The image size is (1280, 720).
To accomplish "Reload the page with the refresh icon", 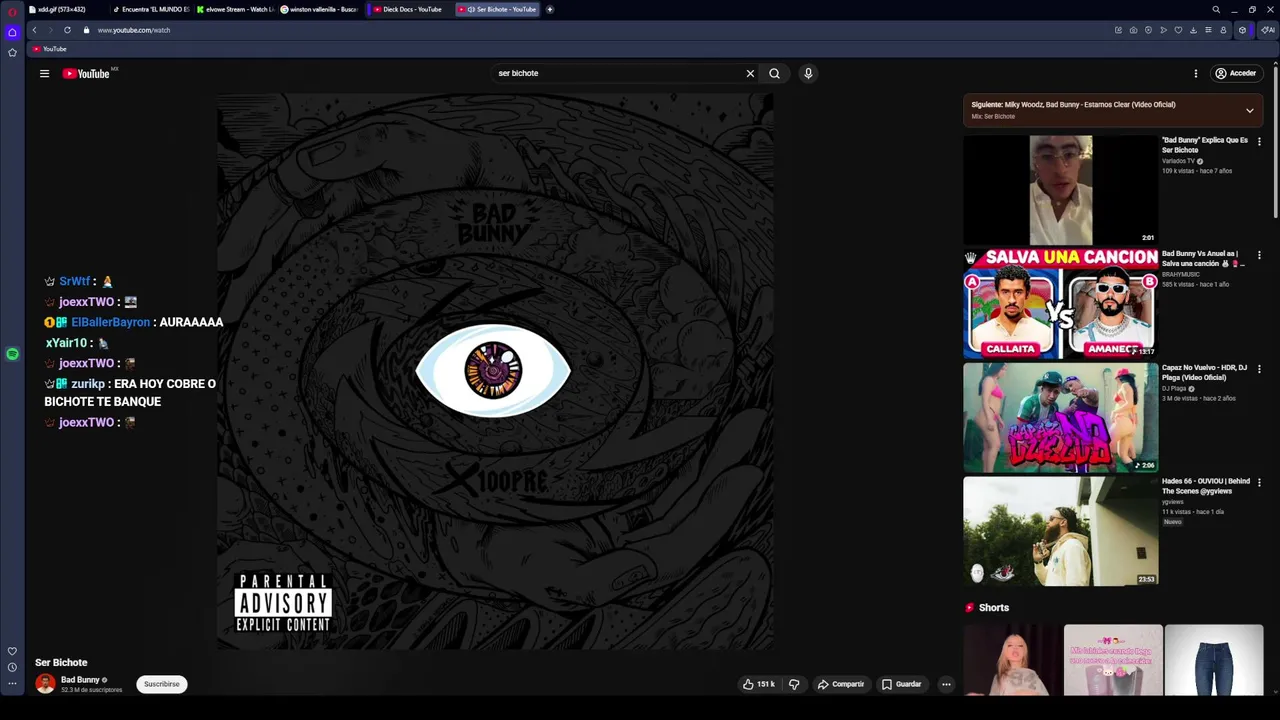I will point(67,30).
